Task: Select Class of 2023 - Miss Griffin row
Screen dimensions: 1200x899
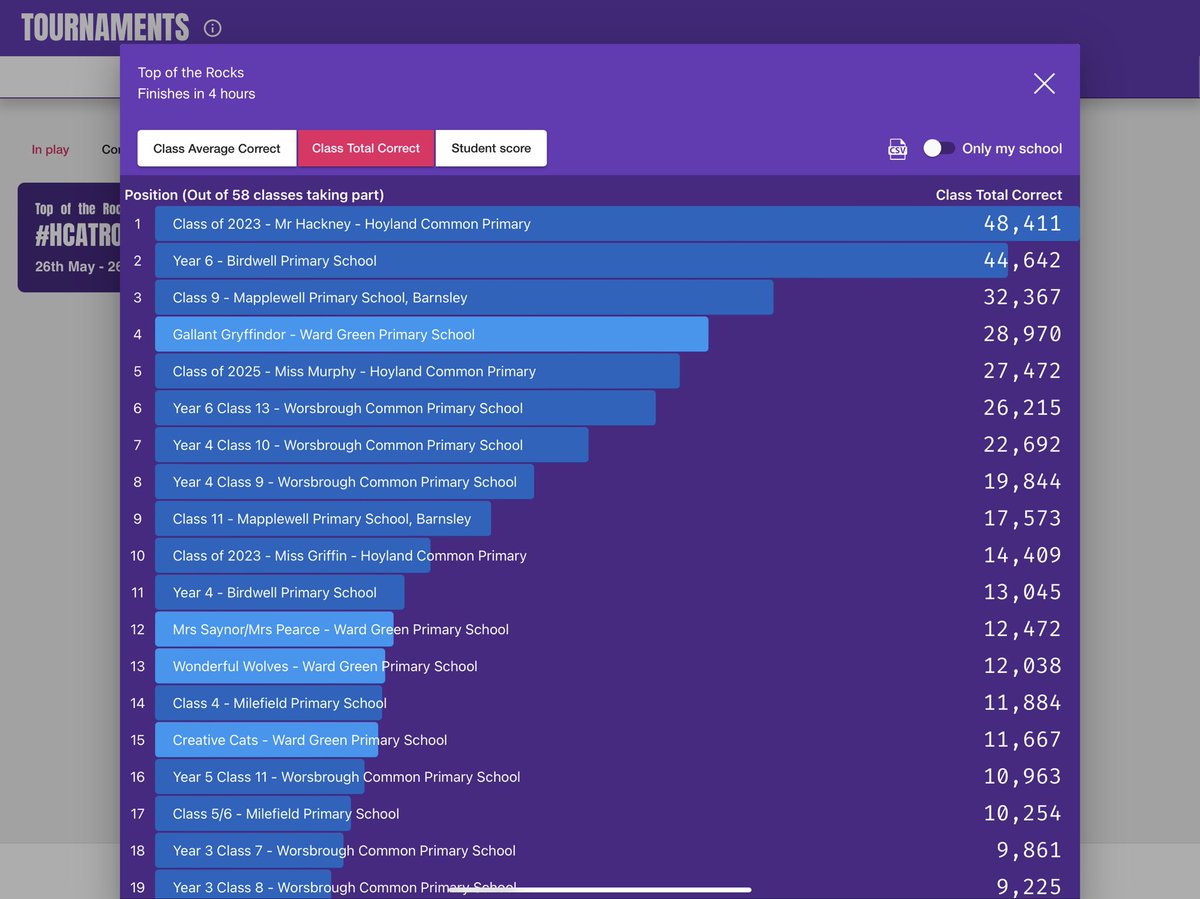Action: click(x=600, y=556)
